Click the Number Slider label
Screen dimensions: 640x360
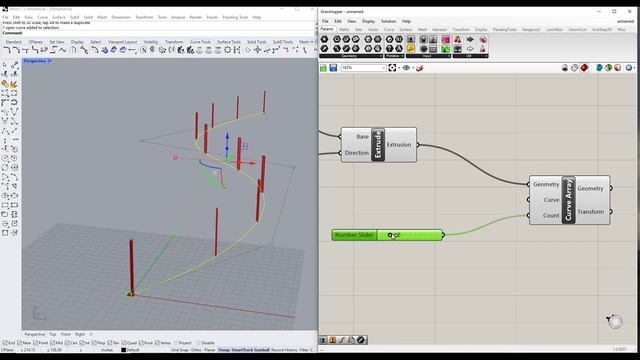click(x=354, y=235)
